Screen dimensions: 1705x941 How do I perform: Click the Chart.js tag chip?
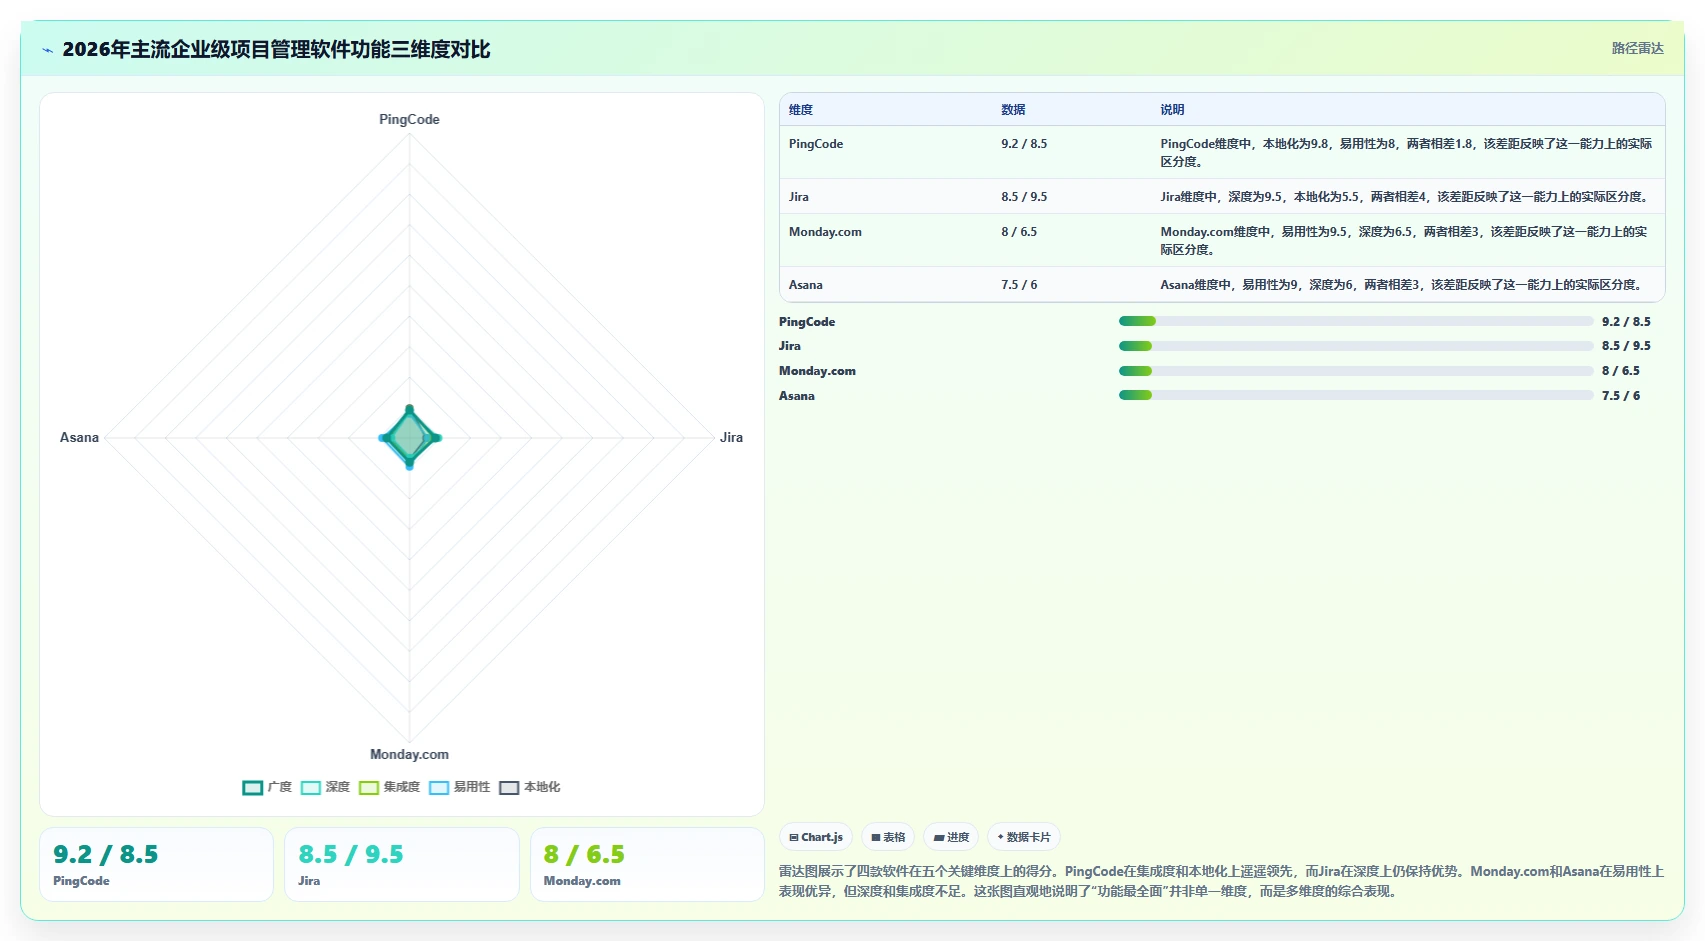(816, 837)
